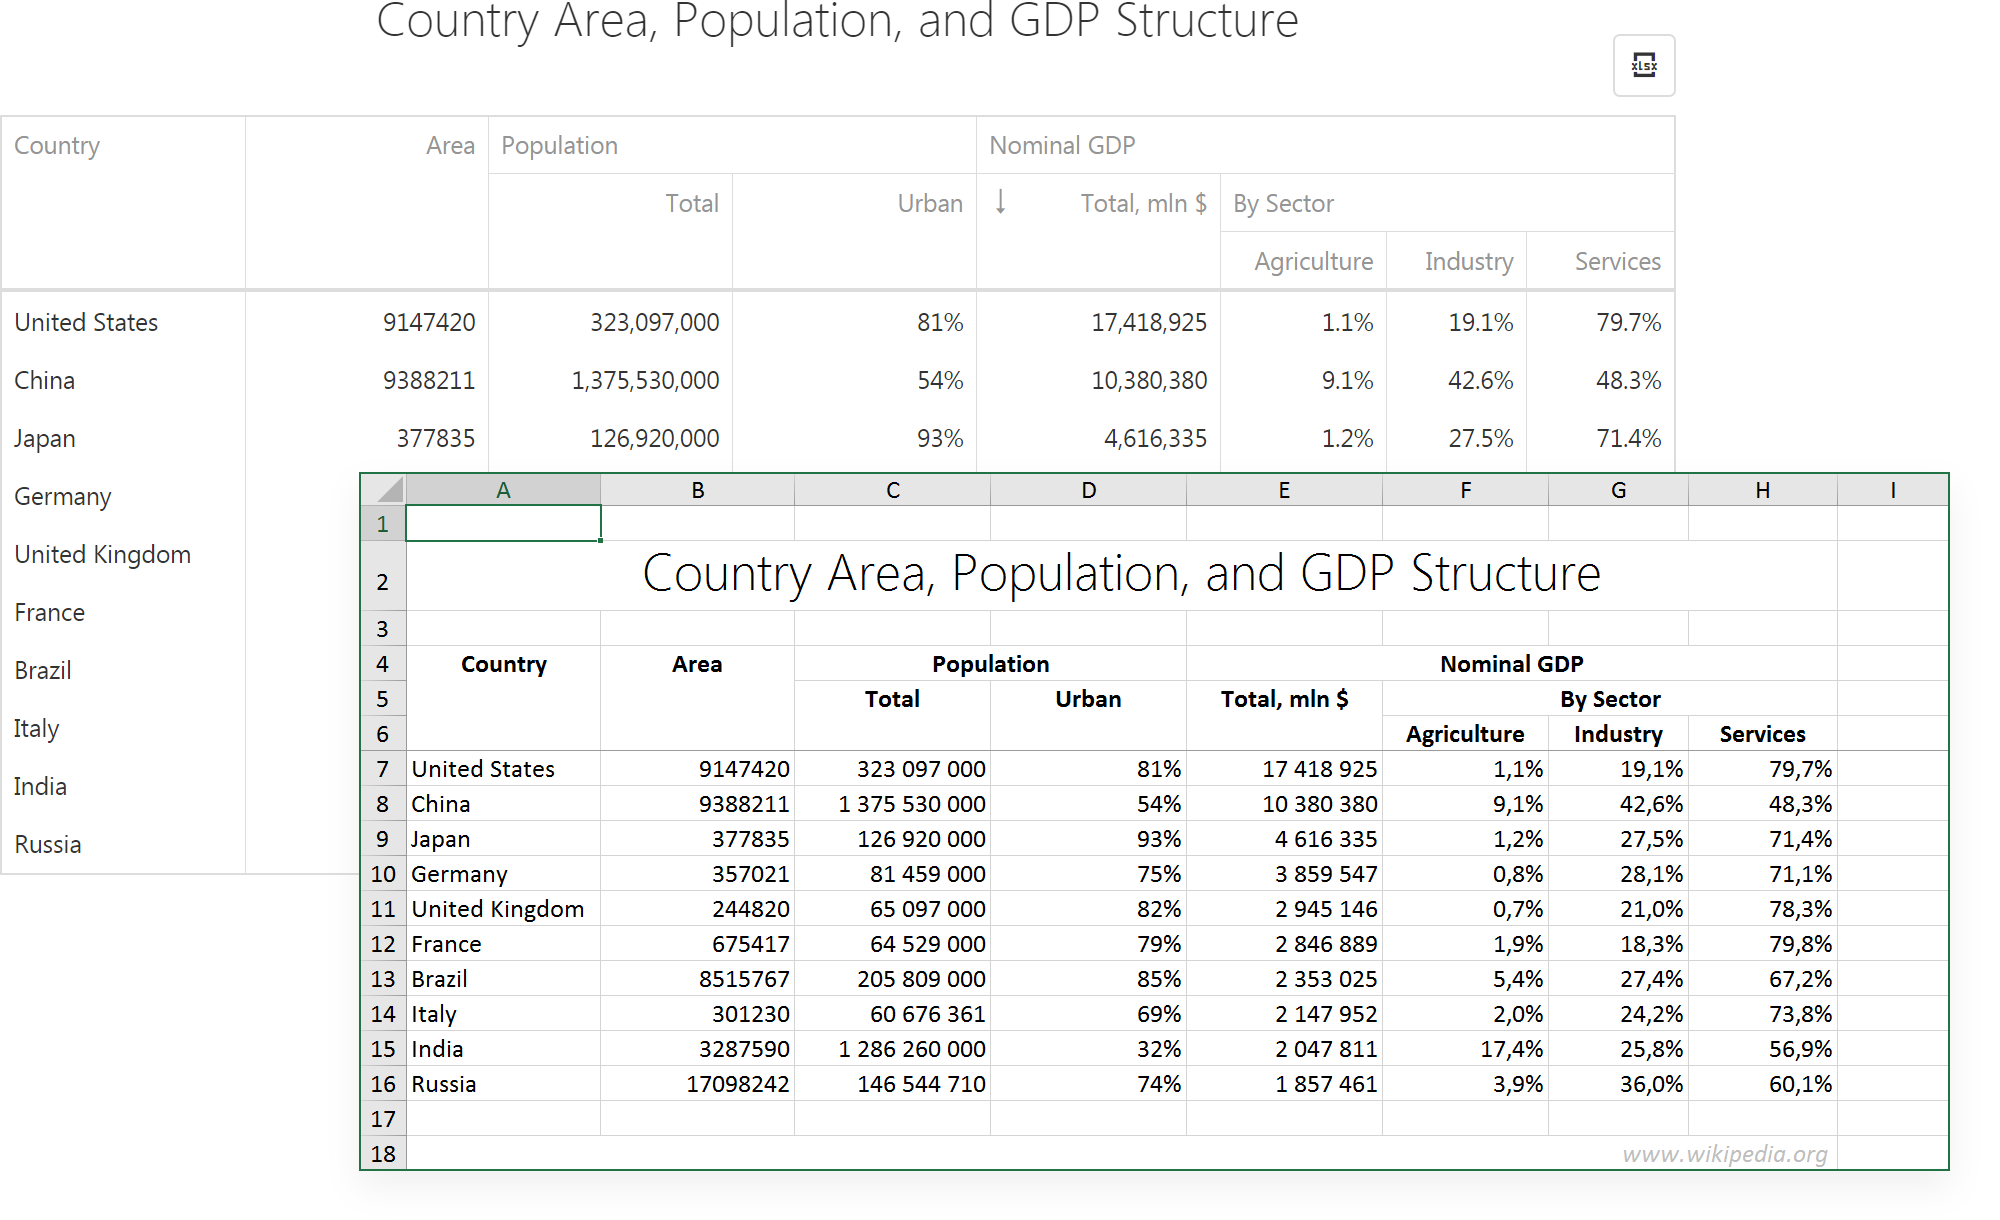Image resolution: width=2000 pixels, height=1220 pixels.
Task: Select spreadsheet column D header
Action: click(1088, 490)
